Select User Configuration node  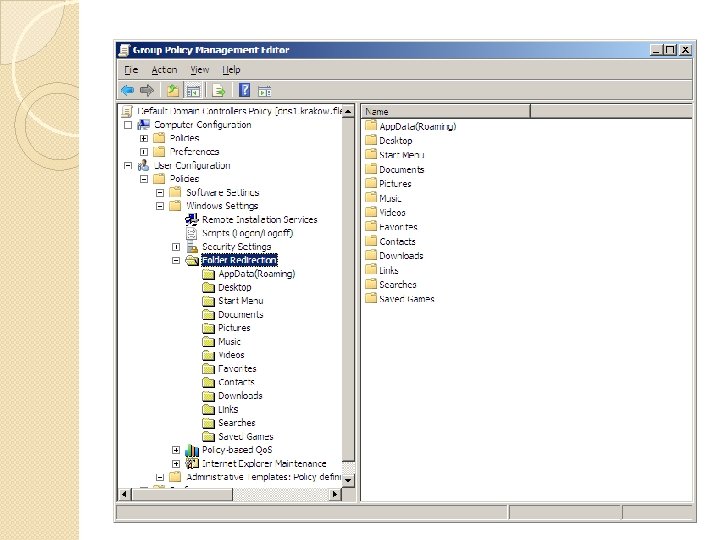192,165
